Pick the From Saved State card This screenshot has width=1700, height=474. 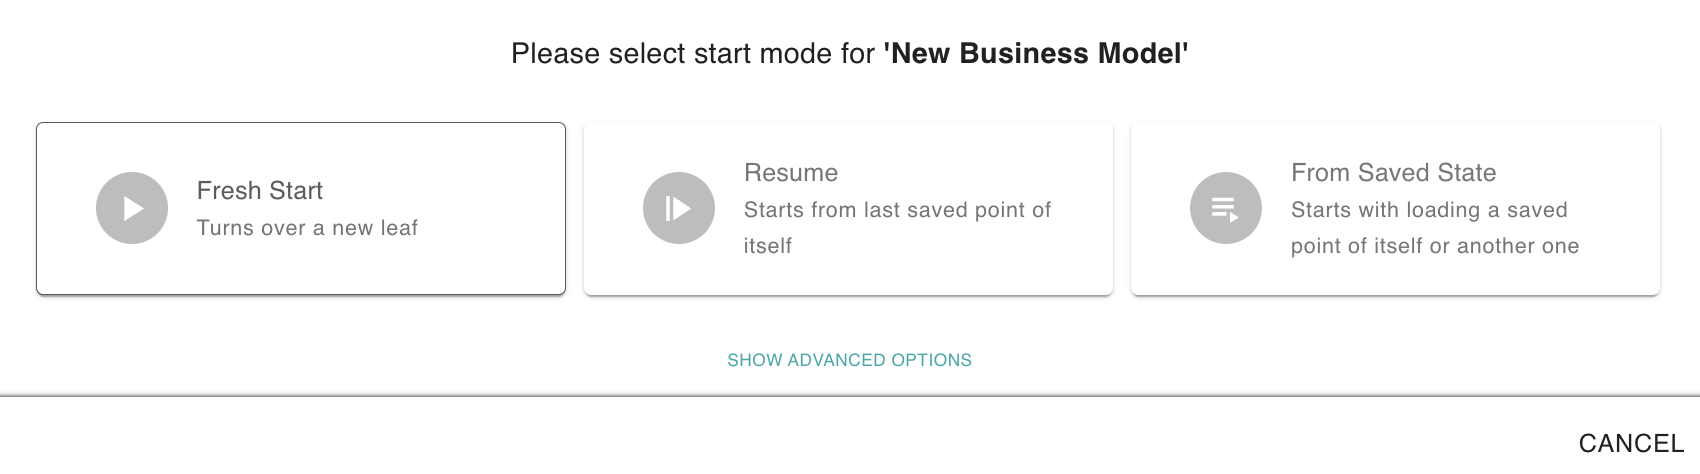click(x=1395, y=208)
